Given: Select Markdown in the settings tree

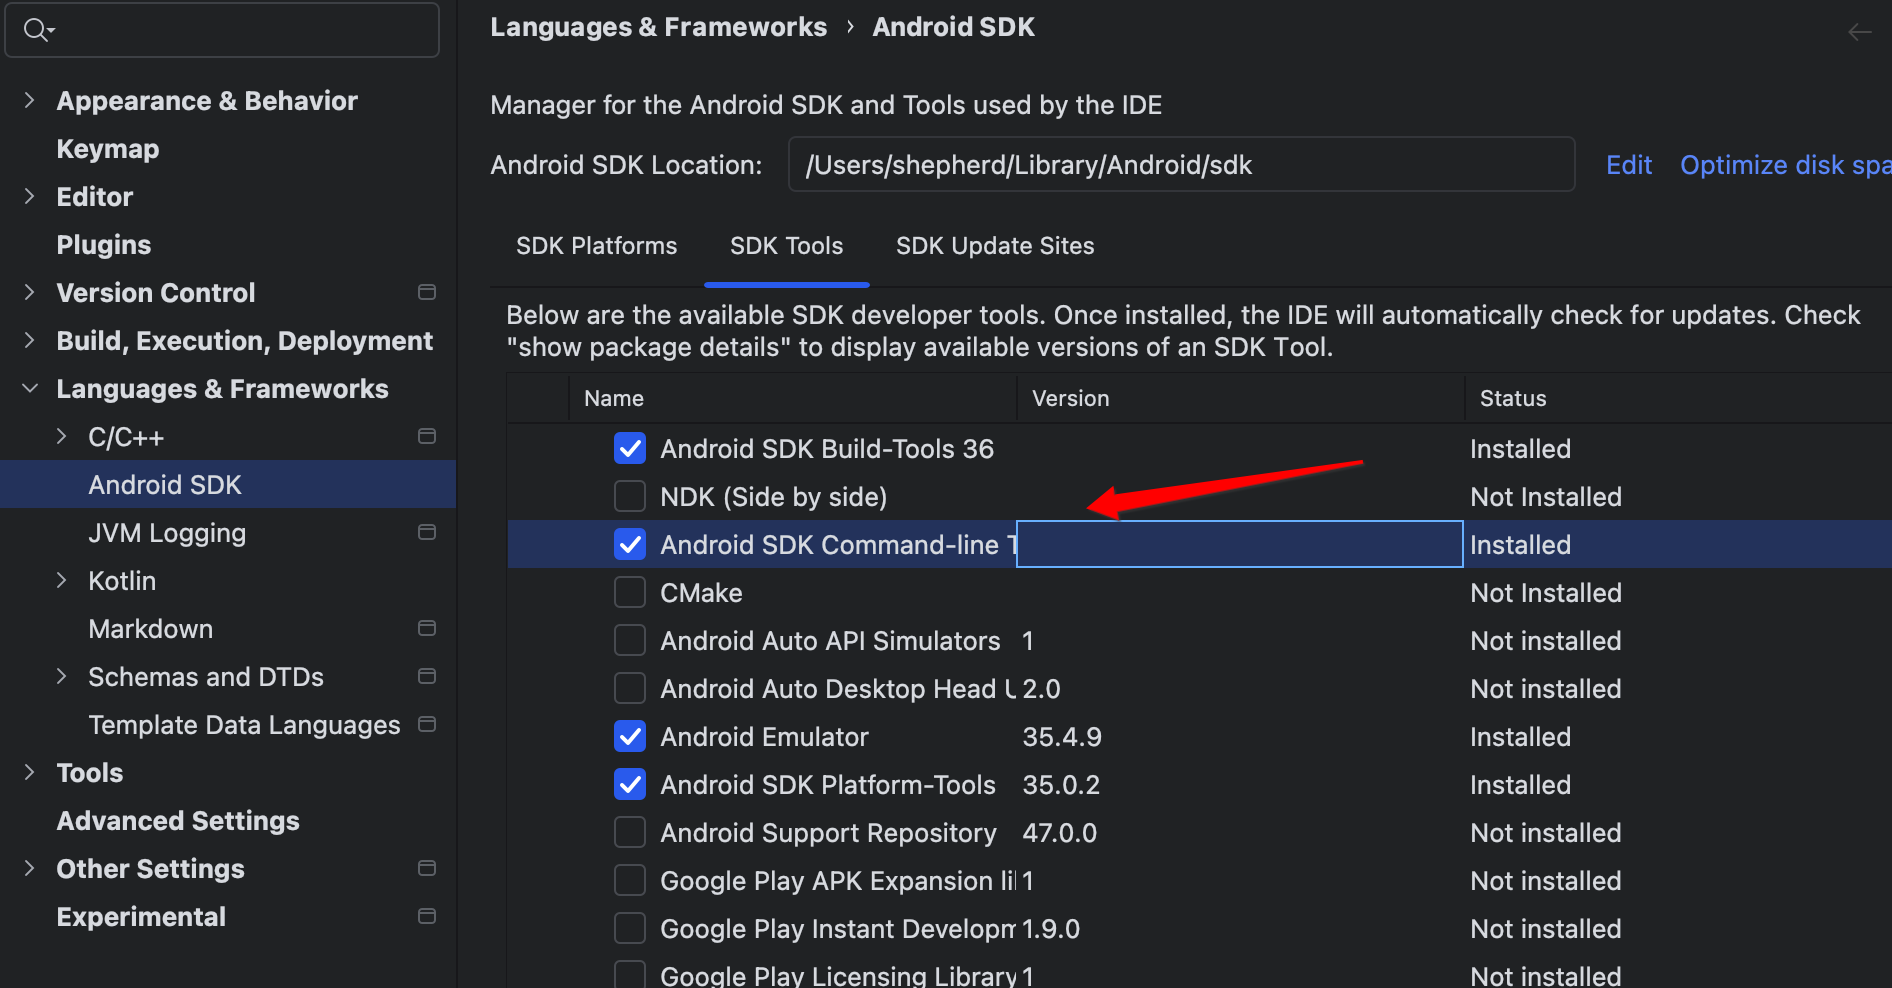Looking at the screenshot, I should click(151, 629).
